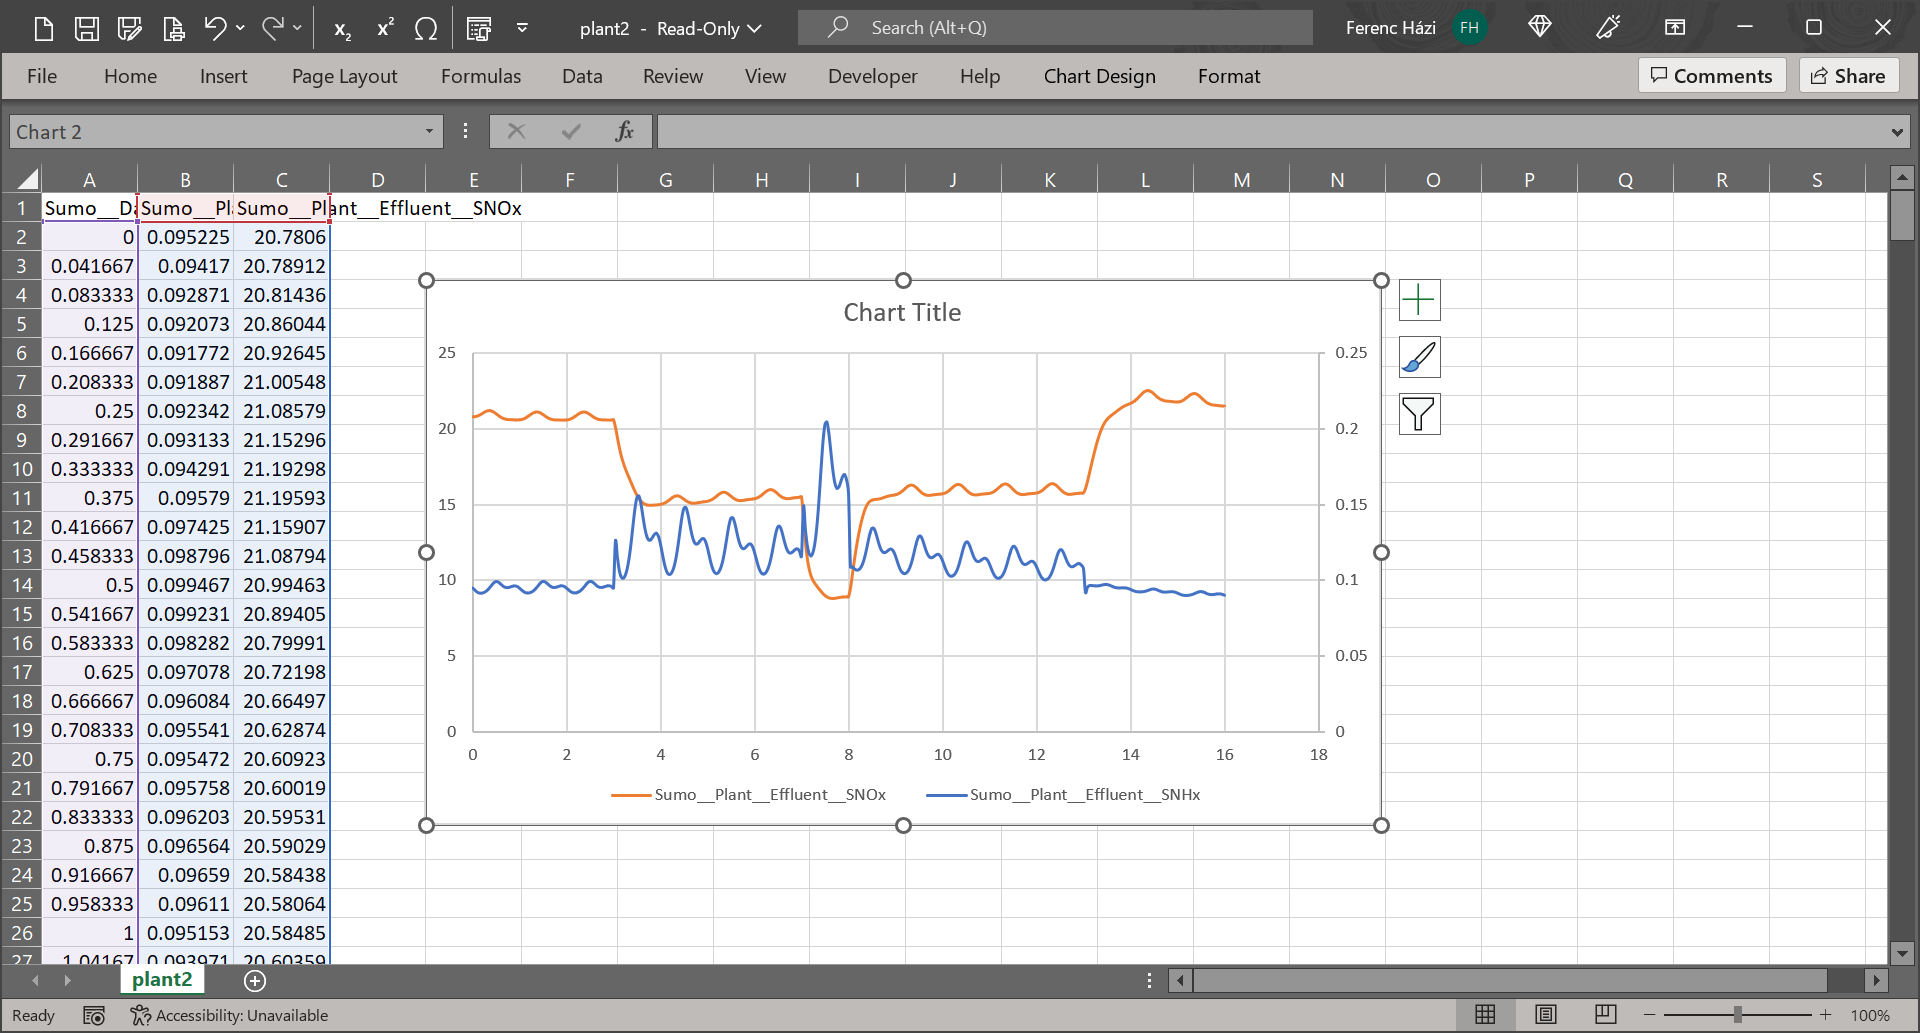The height and width of the screenshot is (1033, 1920).
Task: Add a new sheet with plus icon
Action: 255,981
